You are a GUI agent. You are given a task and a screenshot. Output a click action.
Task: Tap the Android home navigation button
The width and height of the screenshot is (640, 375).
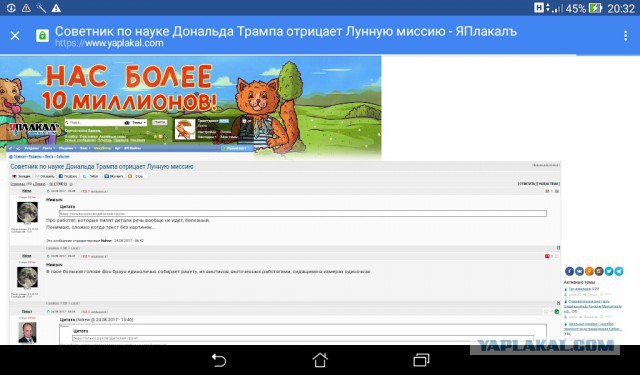[x=320, y=360]
